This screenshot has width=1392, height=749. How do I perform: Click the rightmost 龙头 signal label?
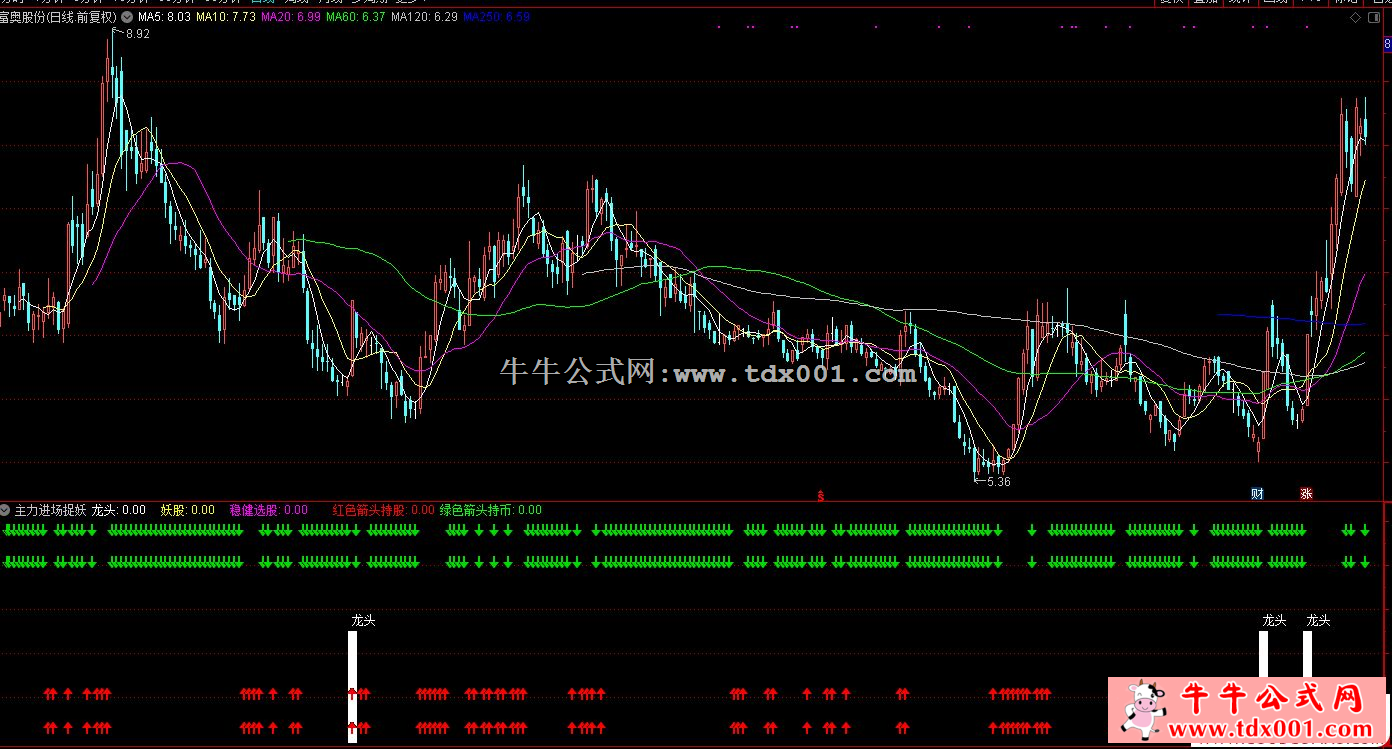tap(1318, 620)
